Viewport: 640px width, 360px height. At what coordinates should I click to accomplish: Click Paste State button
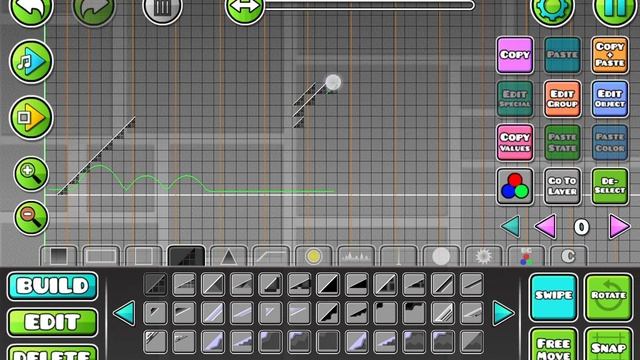[x=562, y=142]
